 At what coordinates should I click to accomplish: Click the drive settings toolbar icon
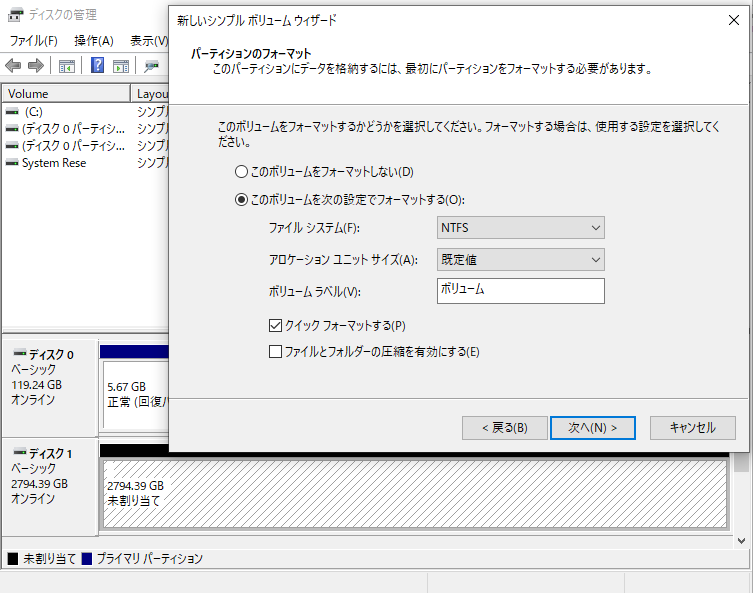tap(152, 65)
